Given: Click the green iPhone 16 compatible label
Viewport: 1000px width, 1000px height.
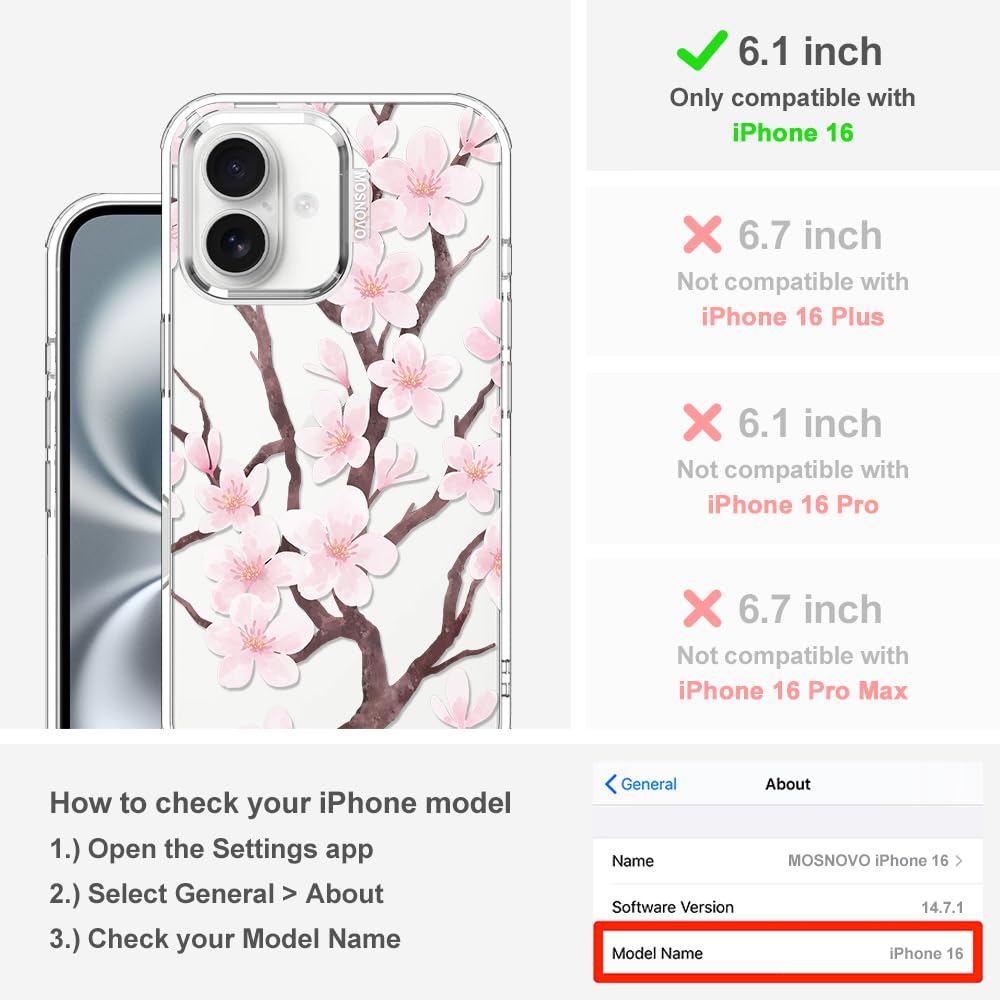Looking at the screenshot, I should [792, 133].
